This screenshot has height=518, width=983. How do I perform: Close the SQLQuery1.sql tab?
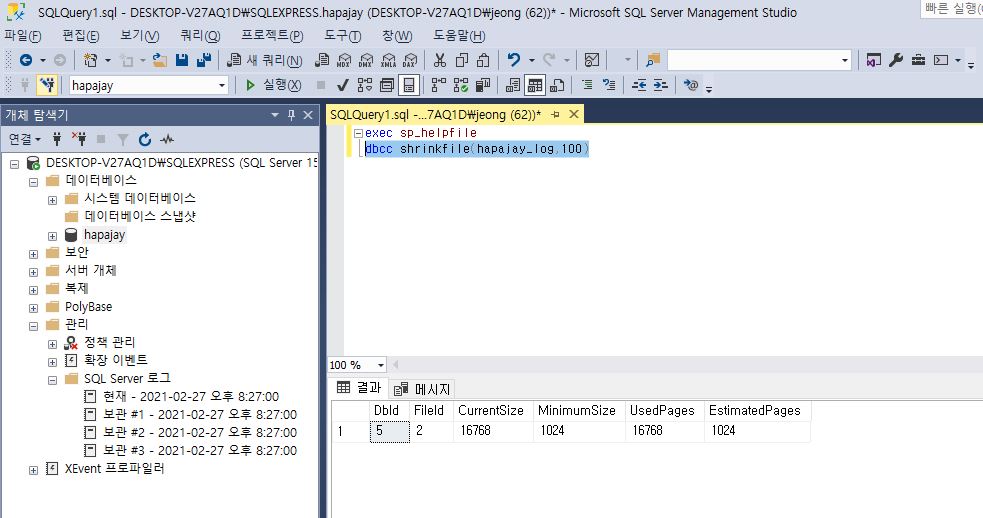click(574, 114)
